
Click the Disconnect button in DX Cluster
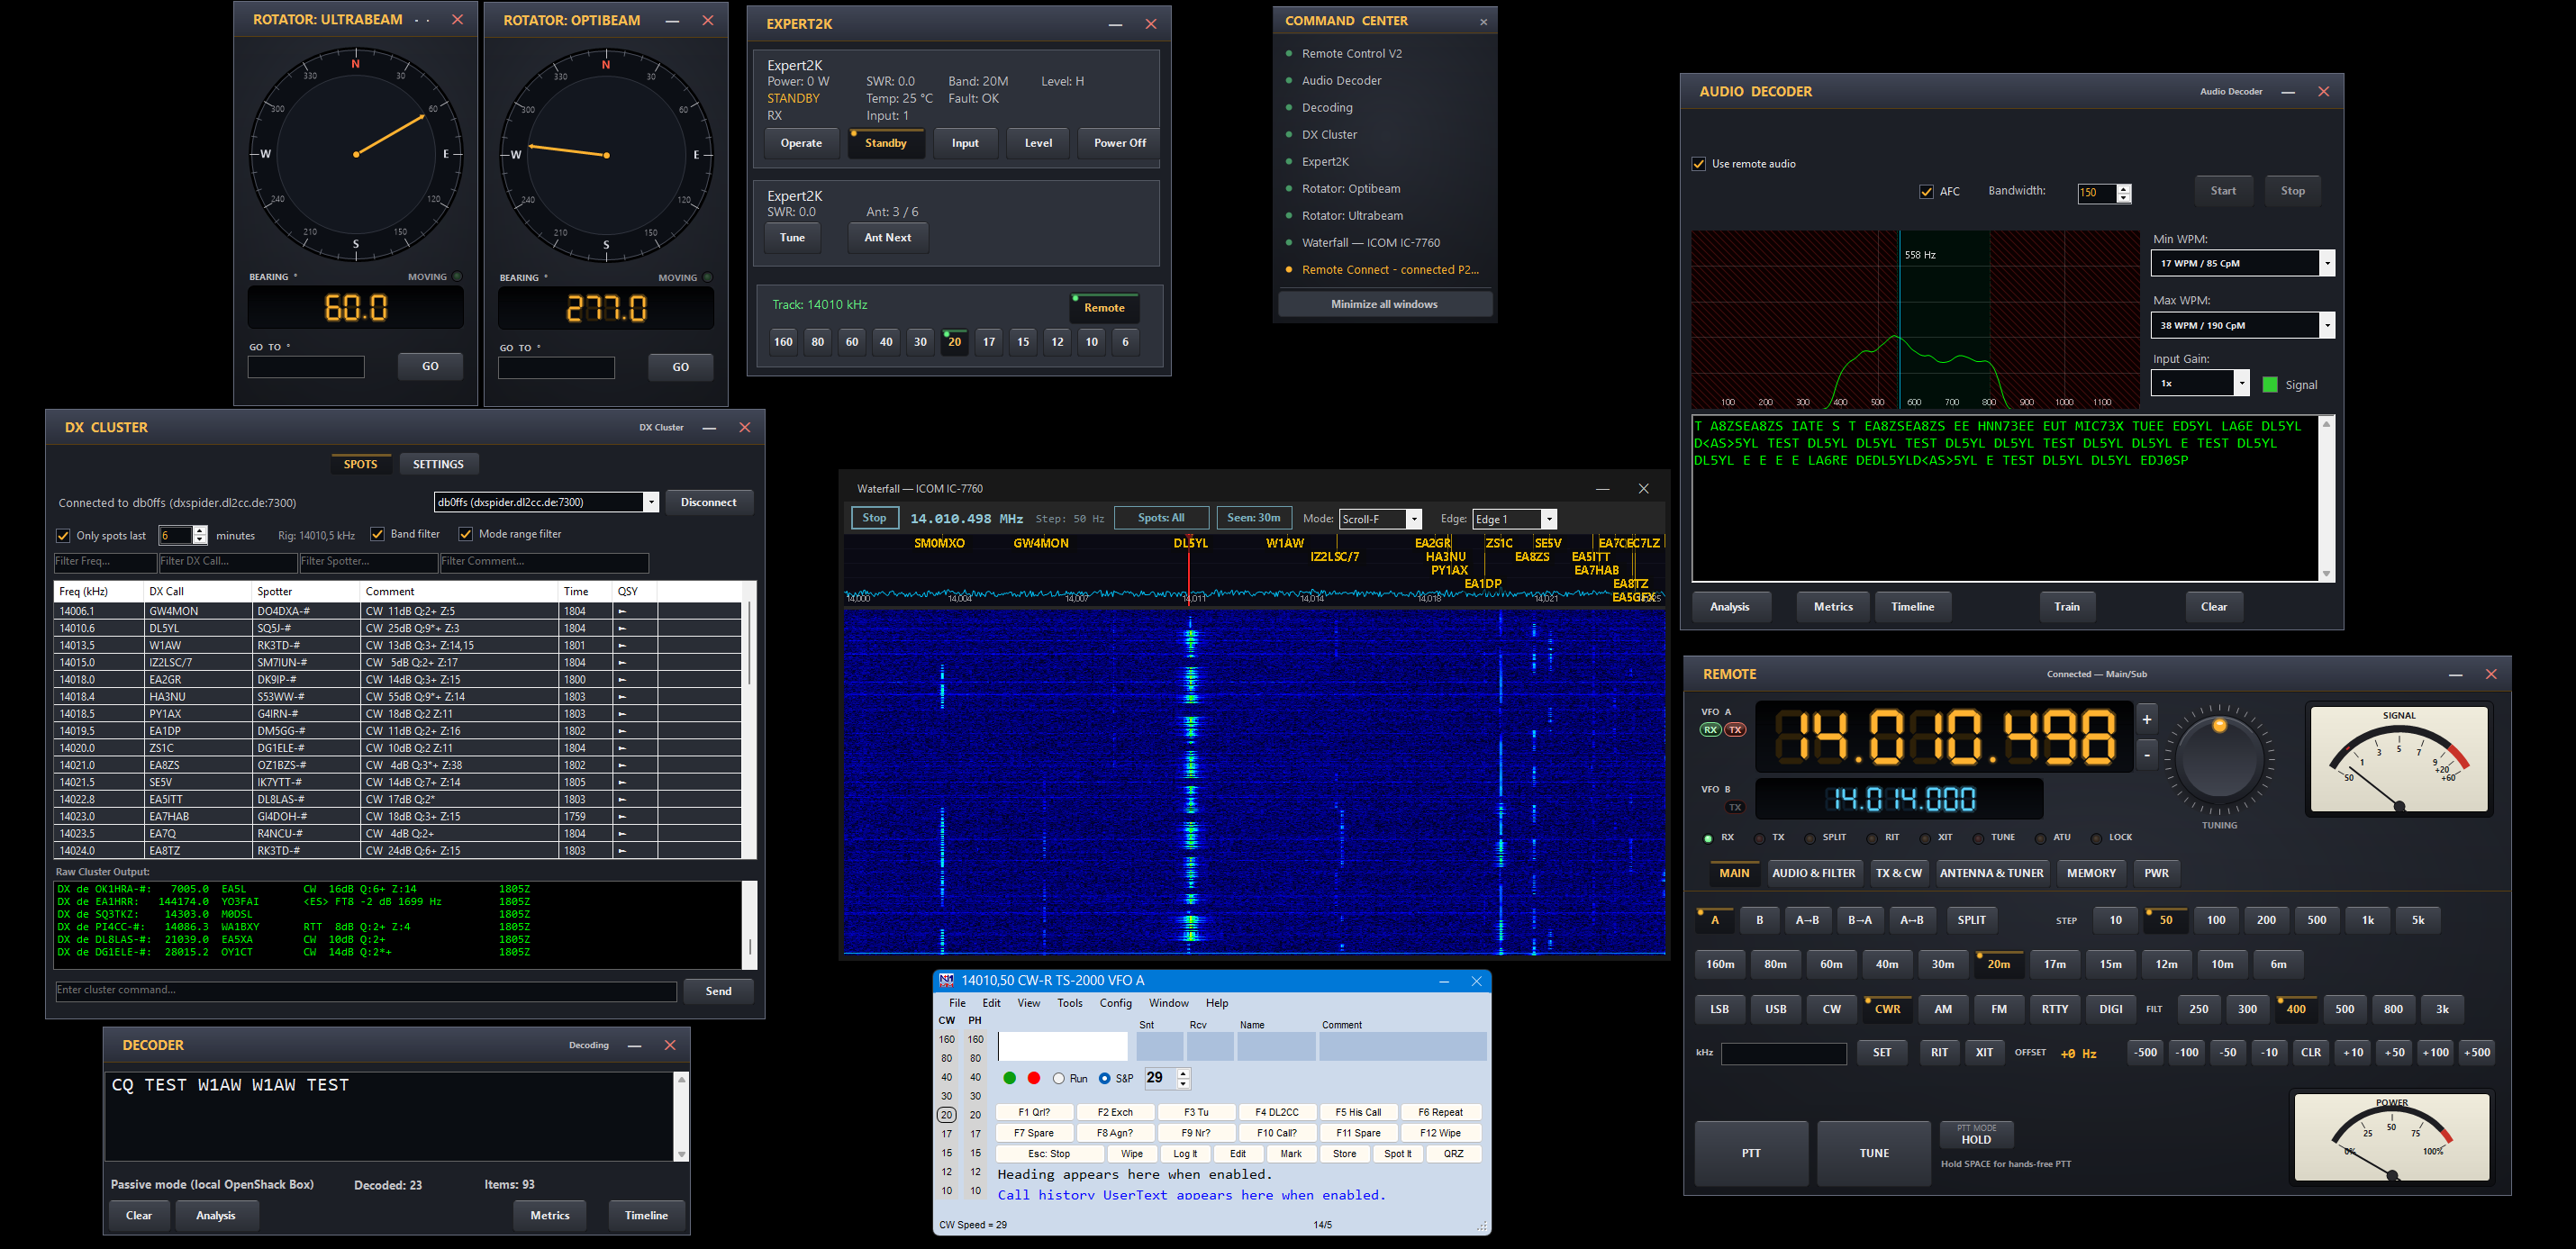(708, 503)
